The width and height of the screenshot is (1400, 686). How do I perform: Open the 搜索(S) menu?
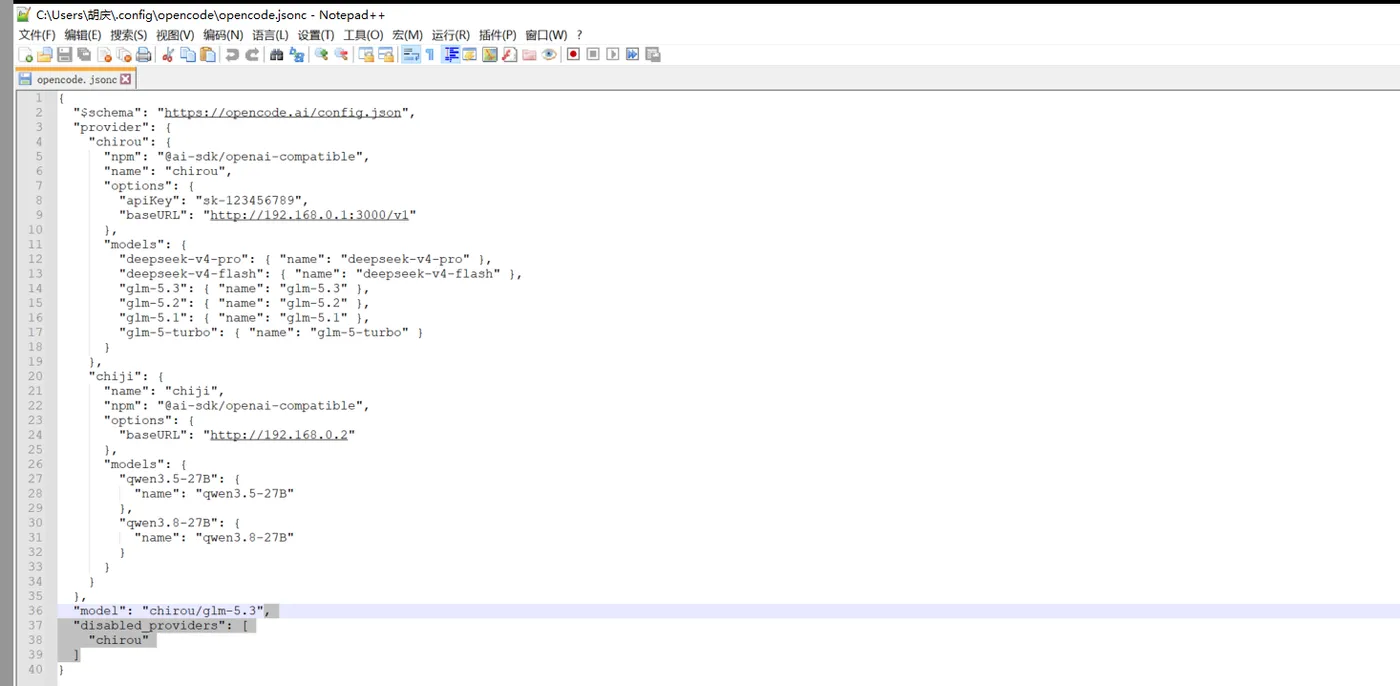click(129, 35)
